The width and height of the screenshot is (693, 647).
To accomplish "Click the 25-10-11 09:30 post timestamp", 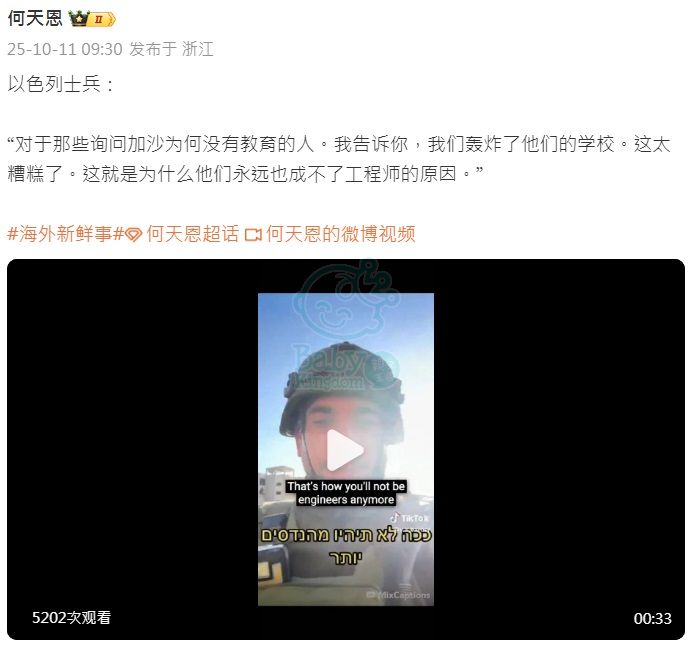I will click(x=65, y=49).
